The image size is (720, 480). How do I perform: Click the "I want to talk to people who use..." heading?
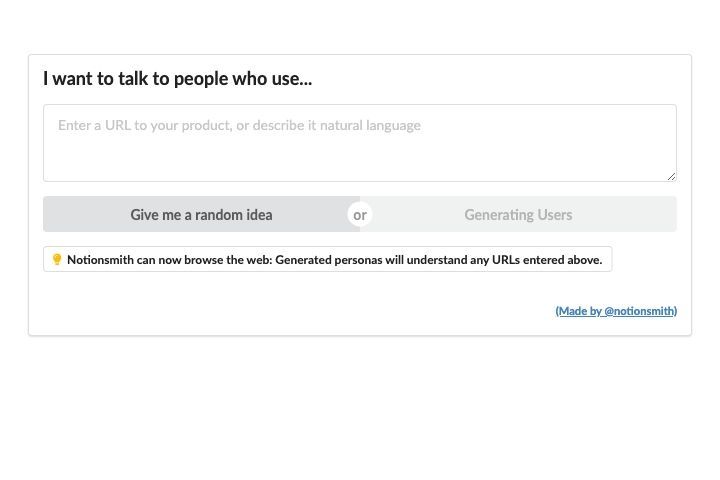tap(178, 79)
